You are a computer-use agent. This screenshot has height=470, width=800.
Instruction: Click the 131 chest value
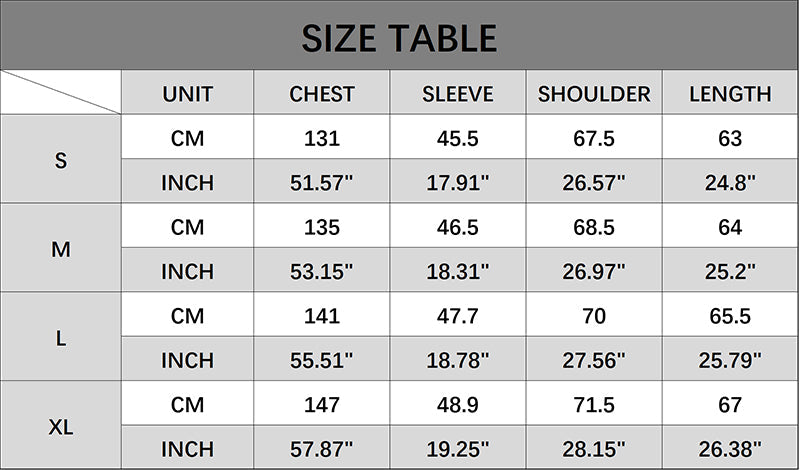[x=322, y=139]
